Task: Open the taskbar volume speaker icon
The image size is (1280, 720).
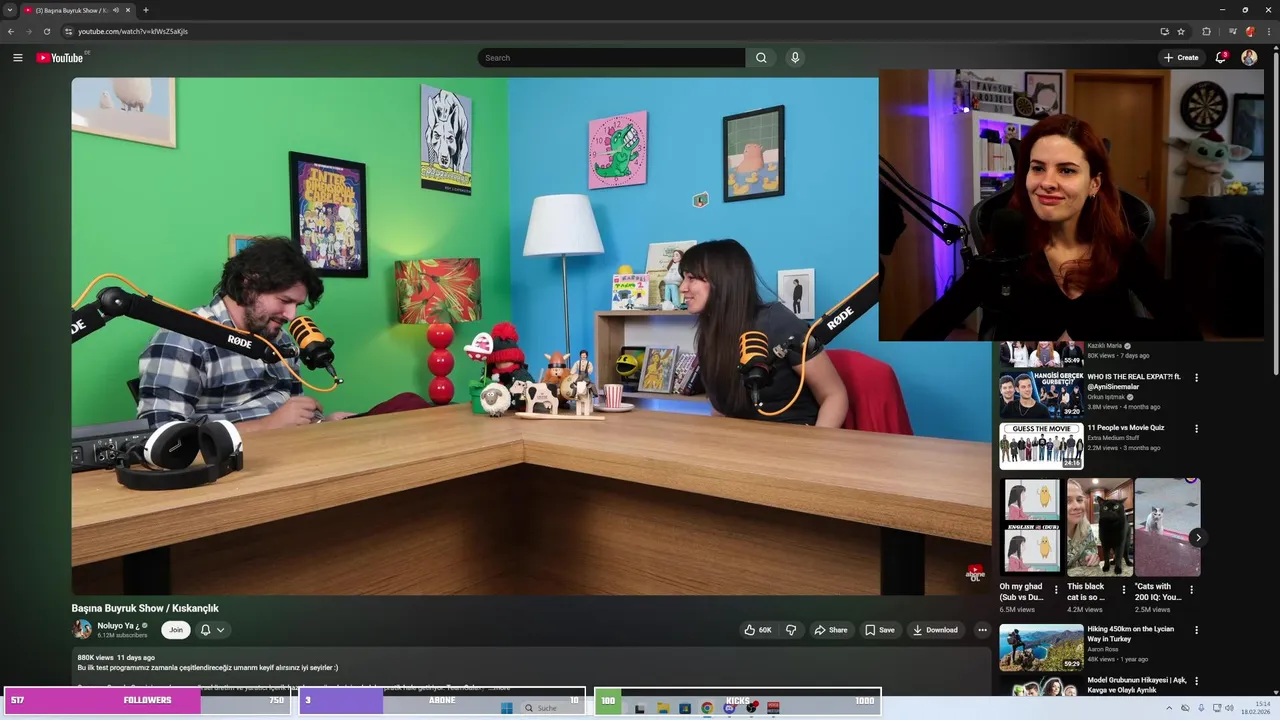Action: [x=1229, y=708]
